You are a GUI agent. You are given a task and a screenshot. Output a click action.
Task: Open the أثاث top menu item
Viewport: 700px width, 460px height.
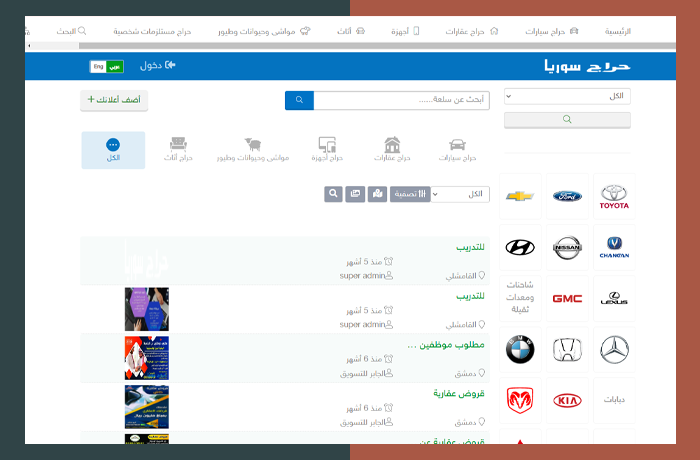[351, 31]
